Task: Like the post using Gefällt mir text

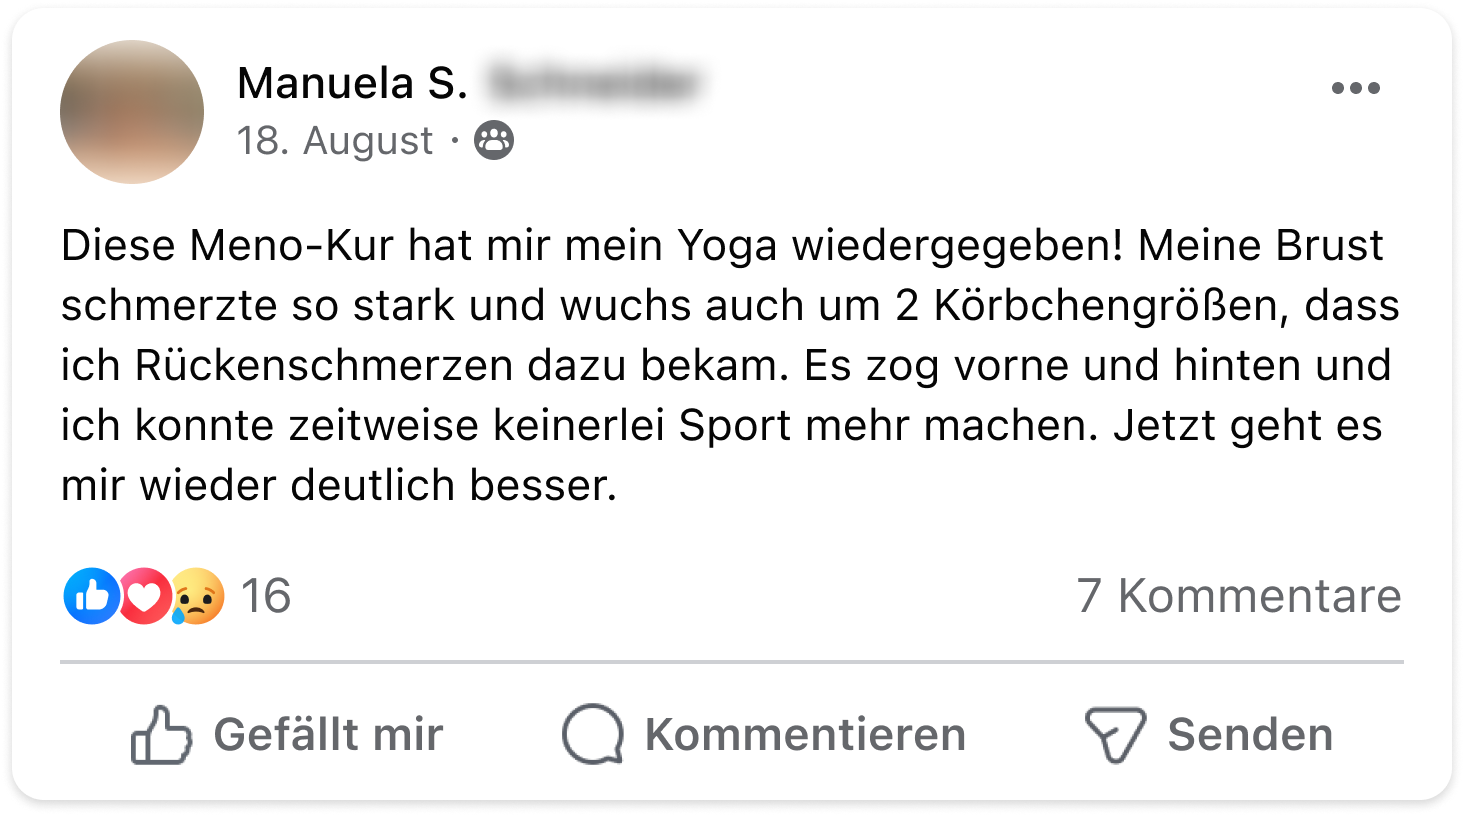Action: [x=328, y=735]
